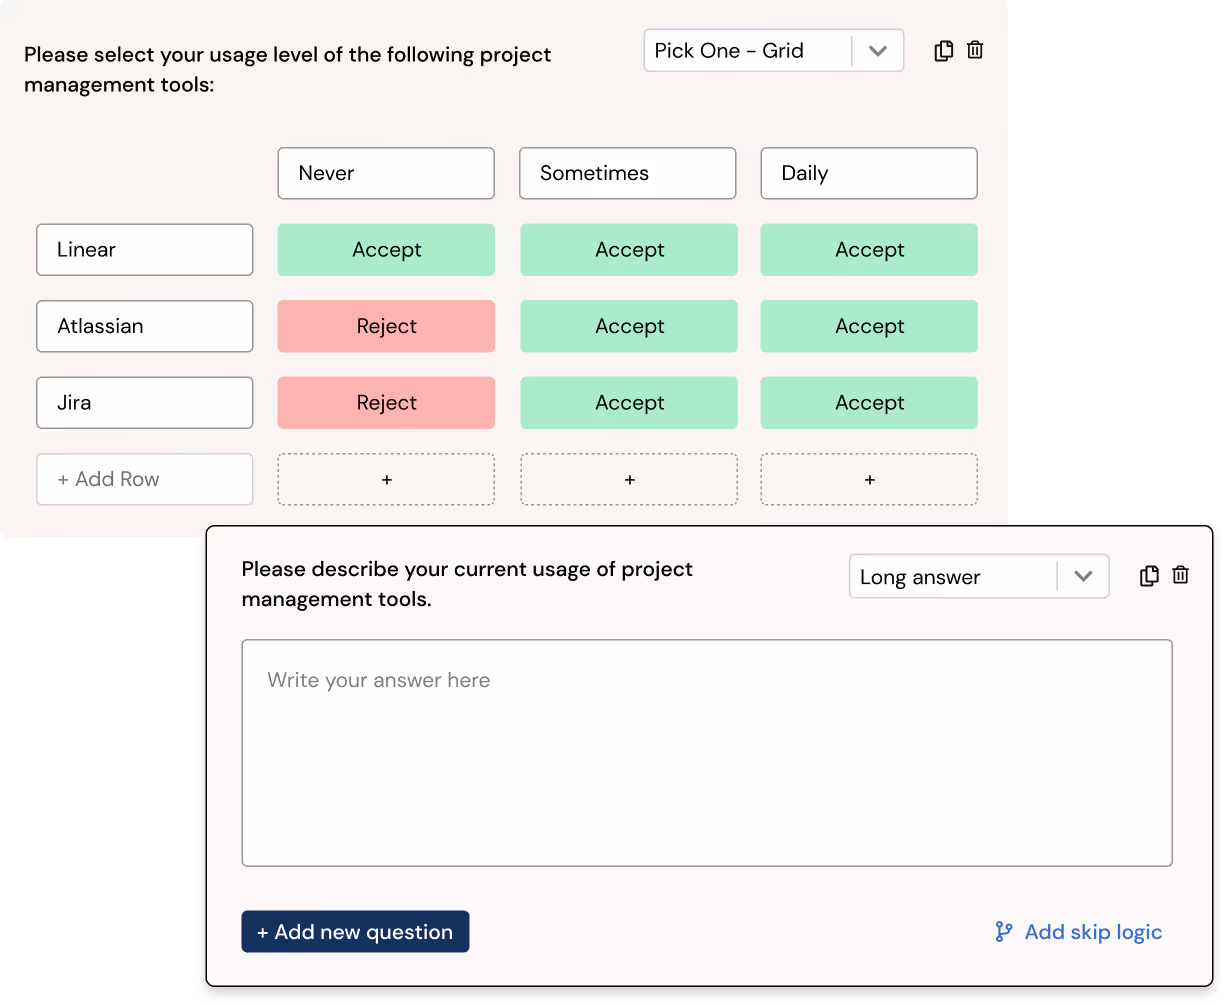The height and width of the screenshot is (1005, 1226).
Task: Toggle Atlassian's Never Reject cell
Action: pos(386,326)
